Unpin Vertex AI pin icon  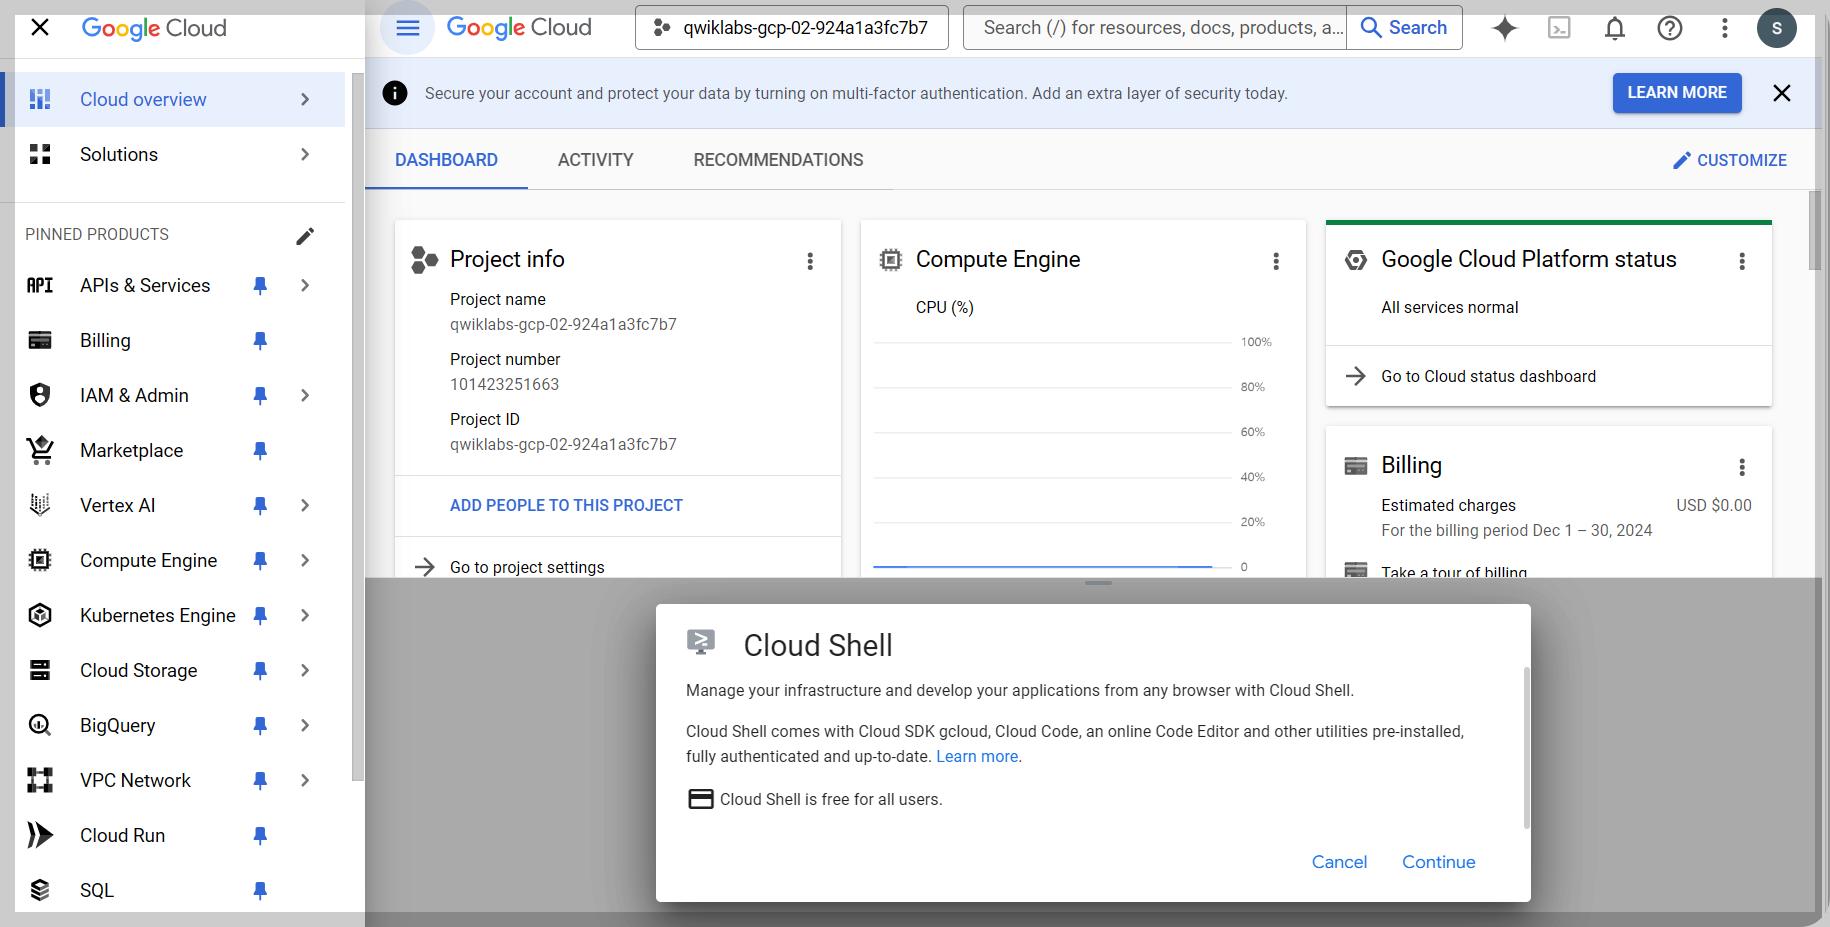tap(260, 505)
